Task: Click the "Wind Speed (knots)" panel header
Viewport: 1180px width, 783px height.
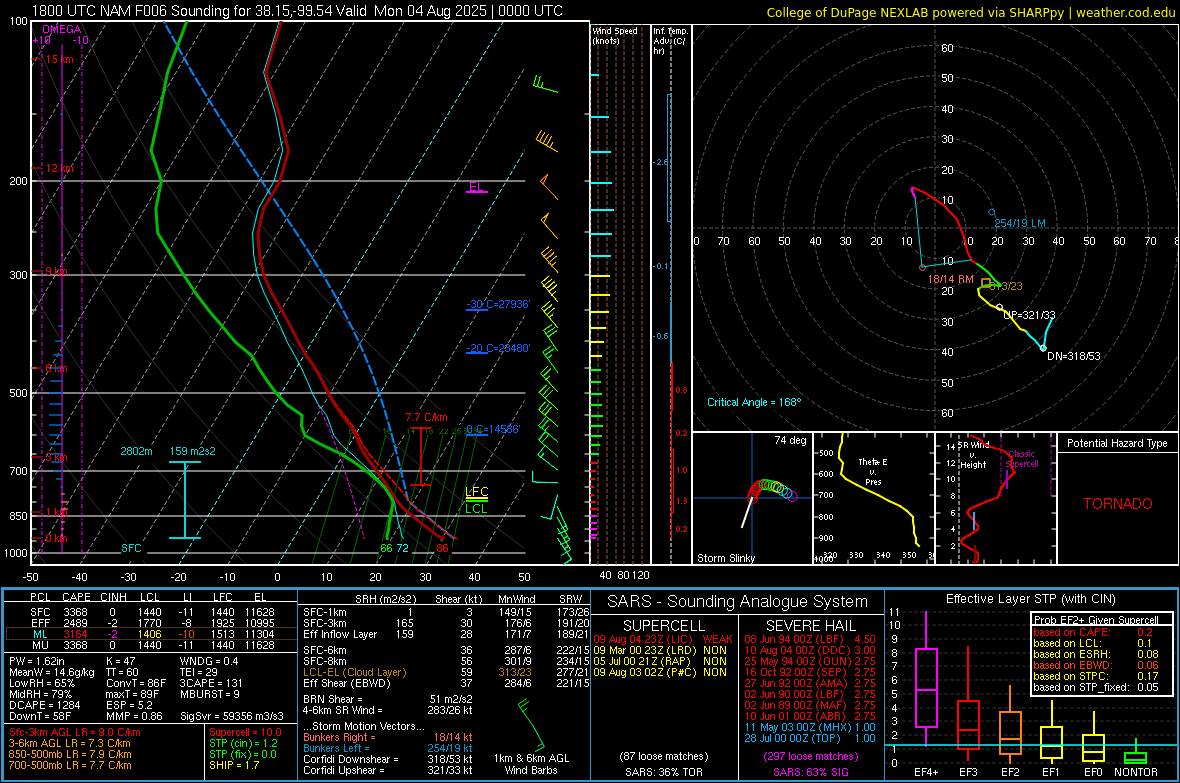Action: (615, 35)
